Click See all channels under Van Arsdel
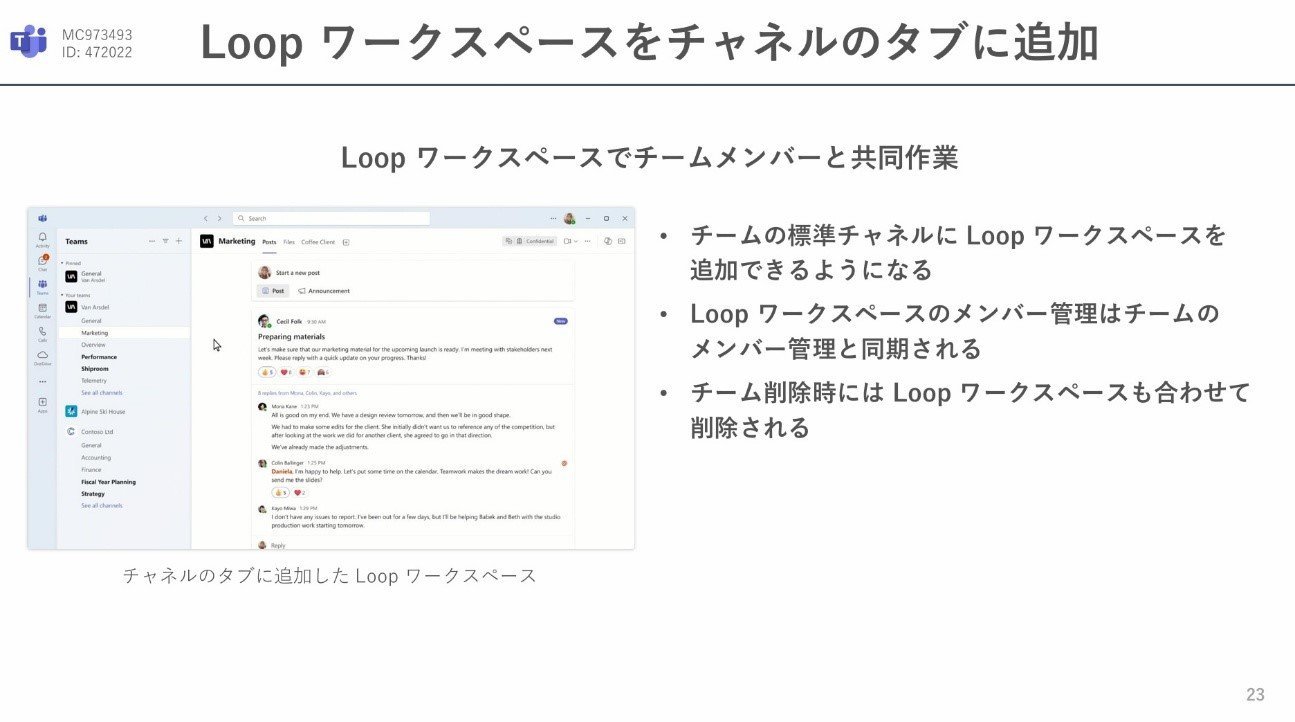 click(102, 393)
